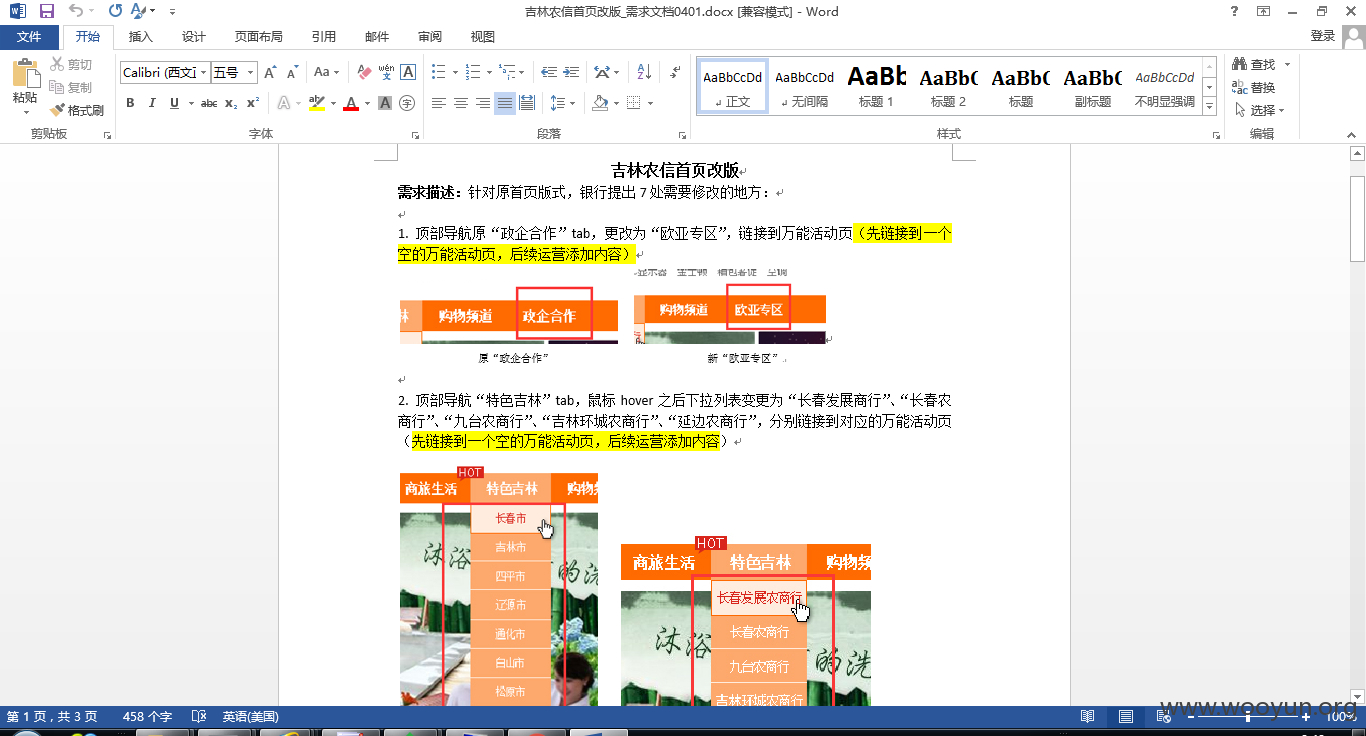
Task: Clear all formatting with the eraser icon
Action: pos(364,72)
